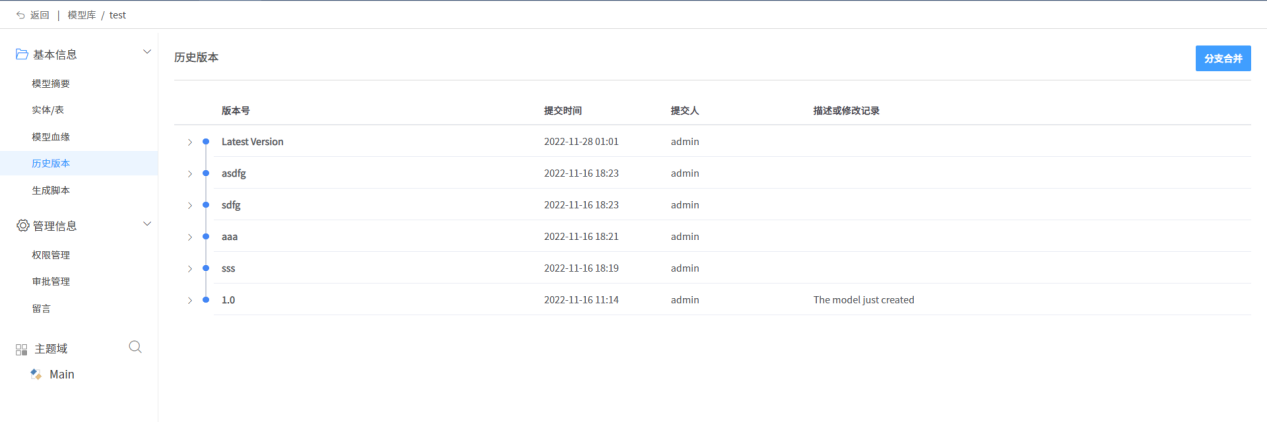
Task: Click the sss version name
Action: point(228,268)
